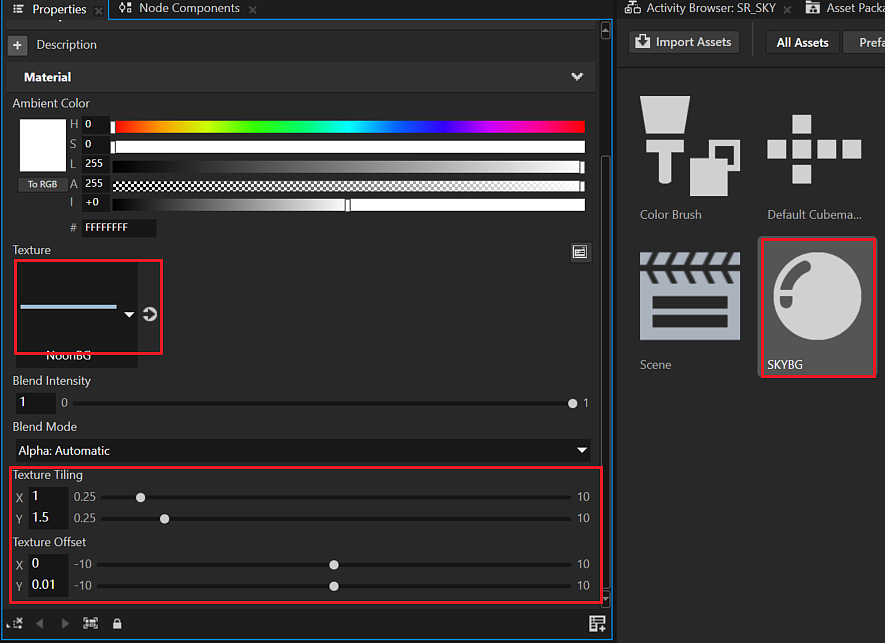The image size is (885, 643).
Task: Click the Blend Intensity slider handle
Action: 572,403
